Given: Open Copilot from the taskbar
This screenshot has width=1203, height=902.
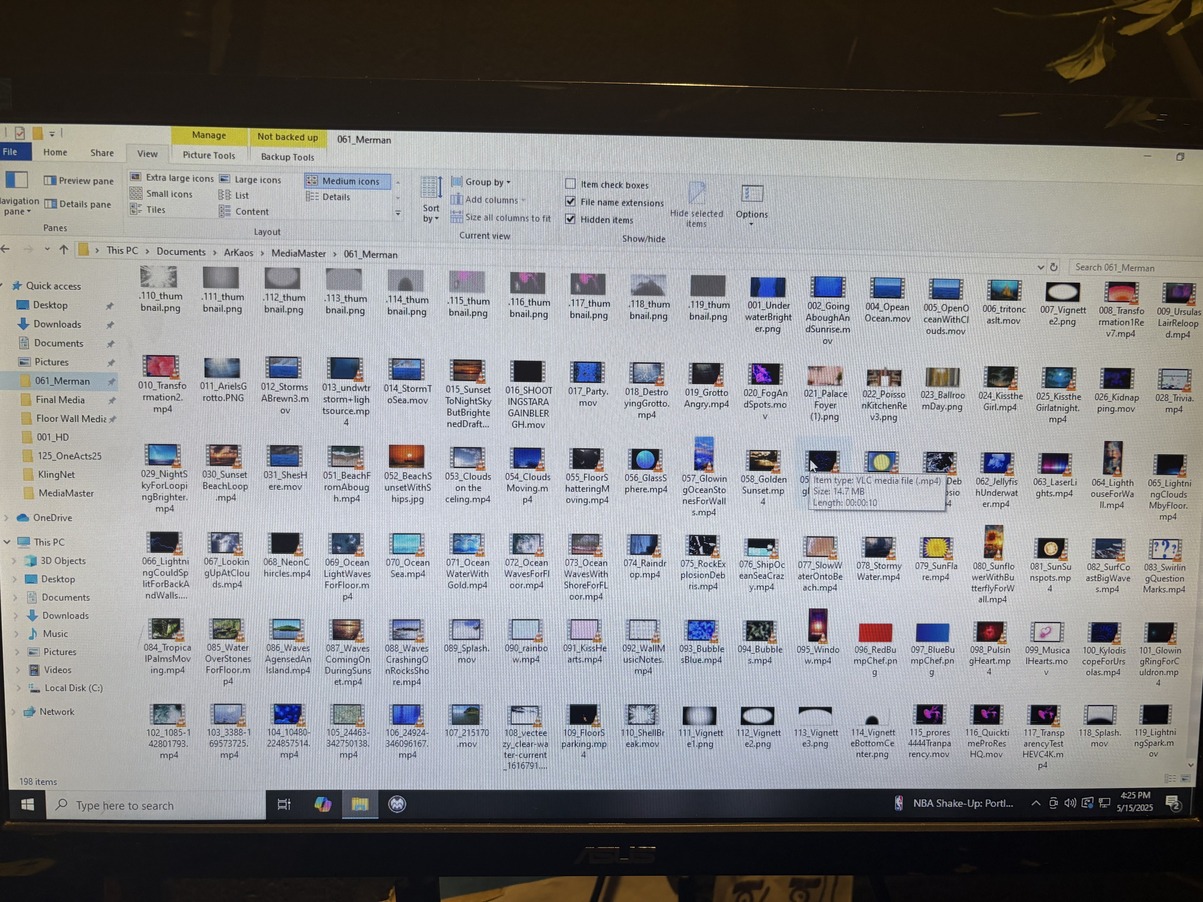Looking at the screenshot, I should coord(322,804).
